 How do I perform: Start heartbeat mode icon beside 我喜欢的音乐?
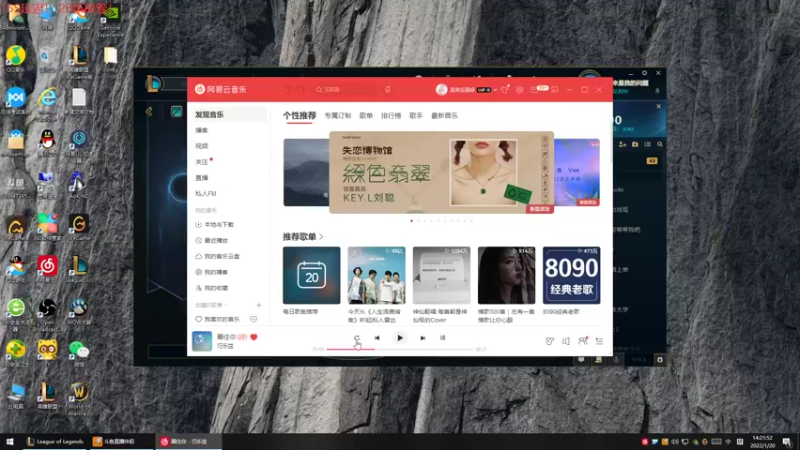pos(254,319)
